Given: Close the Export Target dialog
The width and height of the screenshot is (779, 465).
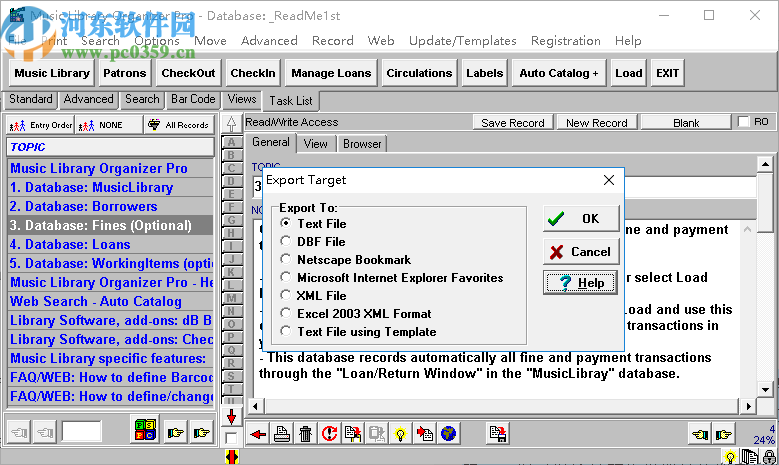Looking at the screenshot, I should coord(609,180).
